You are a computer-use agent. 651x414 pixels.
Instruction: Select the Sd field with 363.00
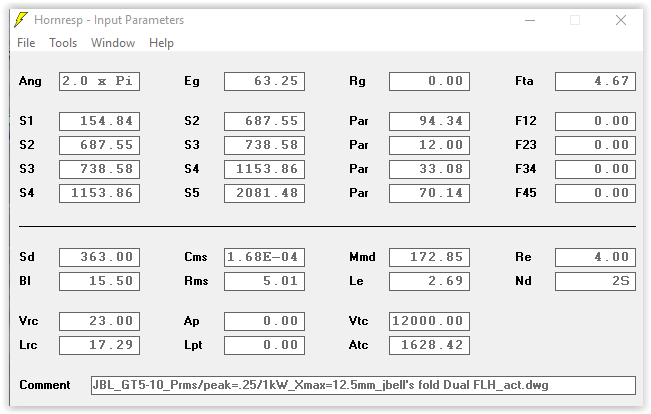pyautogui.click(x=99, y=257)
